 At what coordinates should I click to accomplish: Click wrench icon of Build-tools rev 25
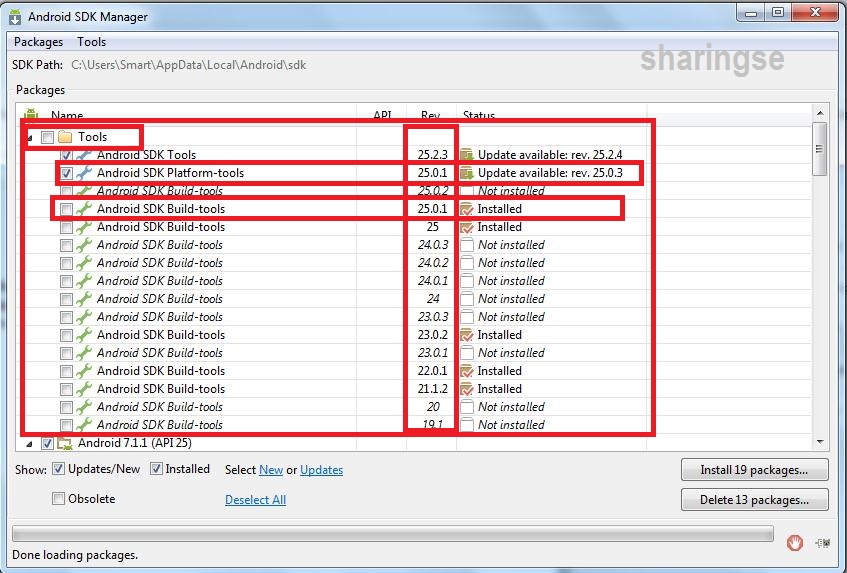point(83,227)
